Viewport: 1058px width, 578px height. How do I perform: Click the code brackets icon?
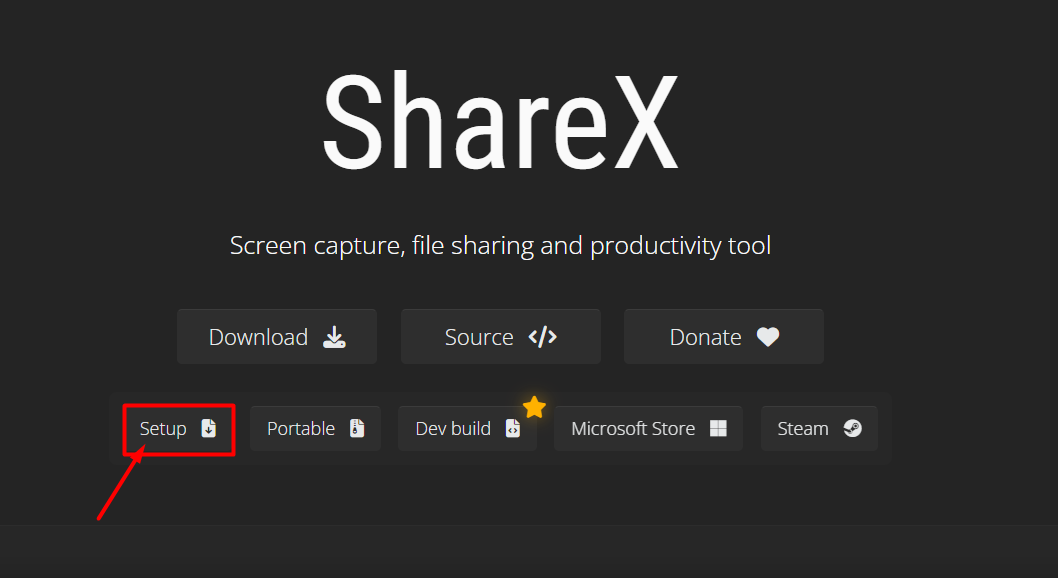pyautogui.click(x=542, y=337)
